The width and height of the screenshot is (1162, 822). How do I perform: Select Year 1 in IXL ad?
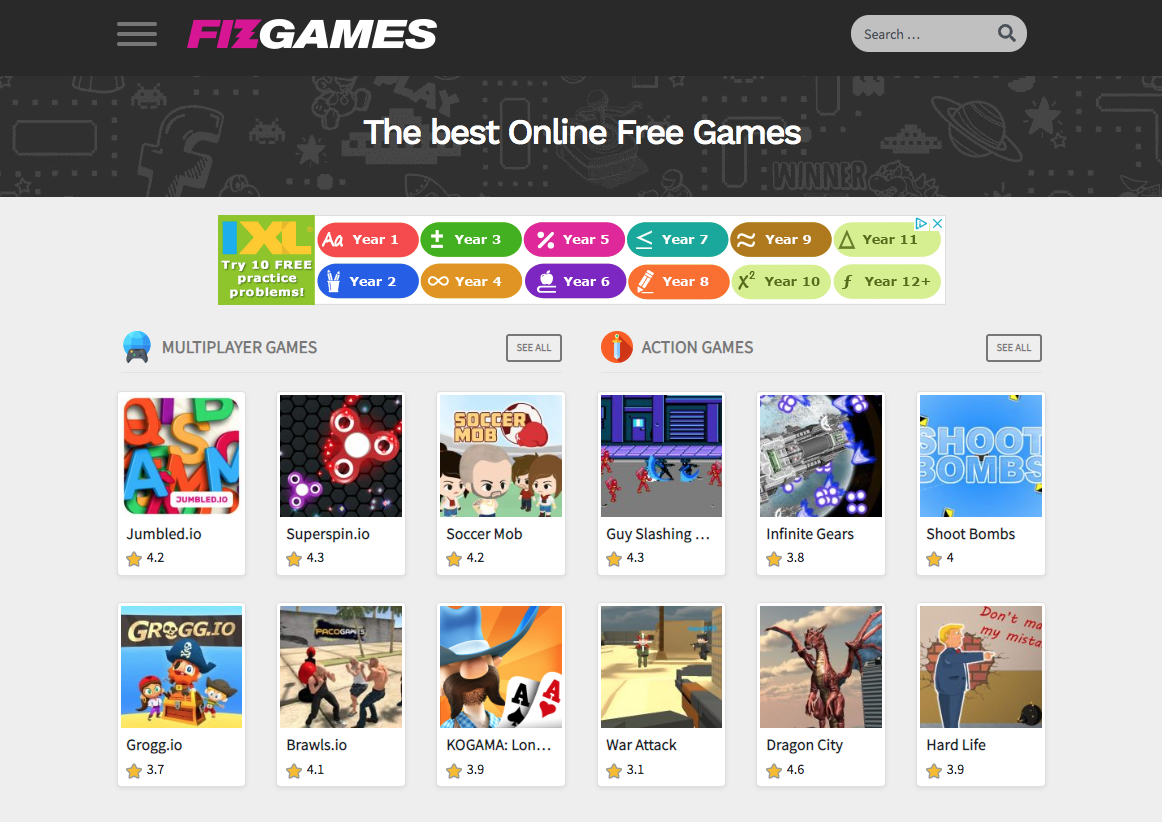(368, 239)
